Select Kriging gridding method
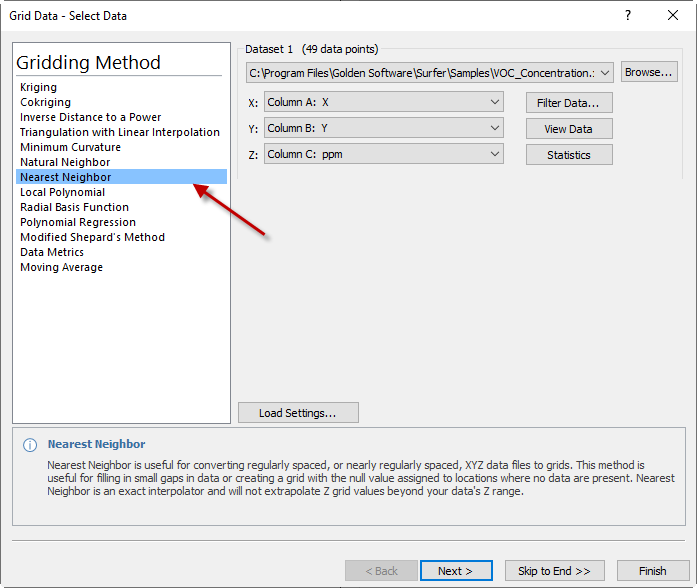Screen dimensions: 697x588 39,88
